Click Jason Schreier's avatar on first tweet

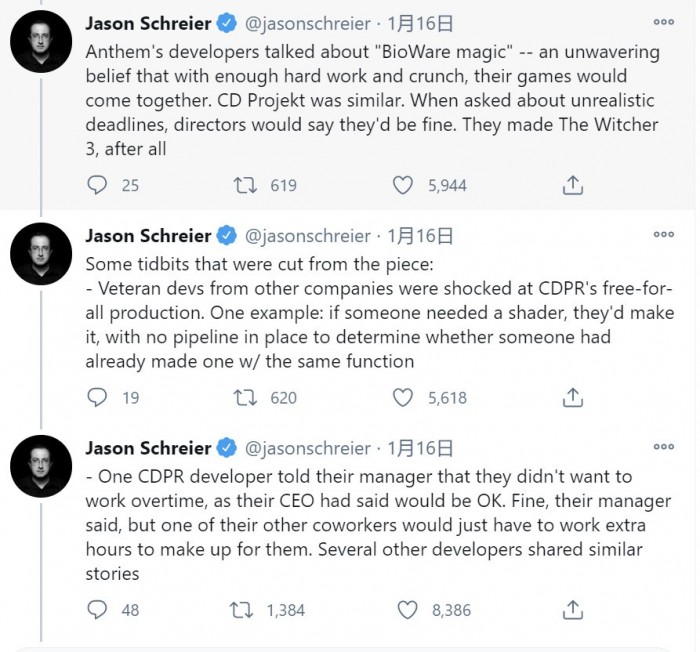pyautogui.click(x=40, y=42)
